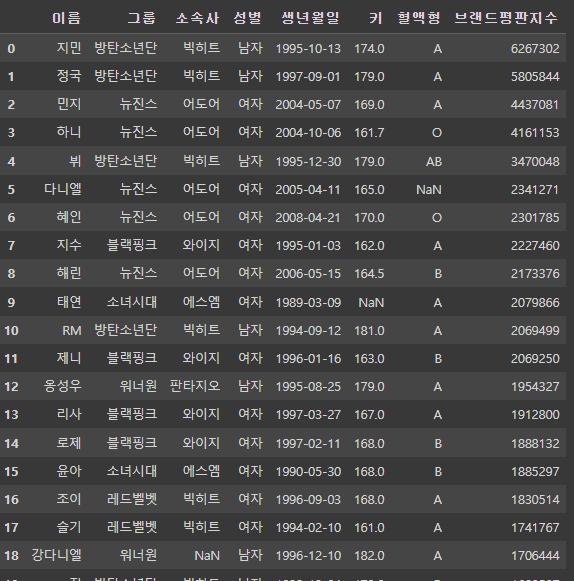
Task: Click brand index value 1912800
Action: tap(535, 415)
